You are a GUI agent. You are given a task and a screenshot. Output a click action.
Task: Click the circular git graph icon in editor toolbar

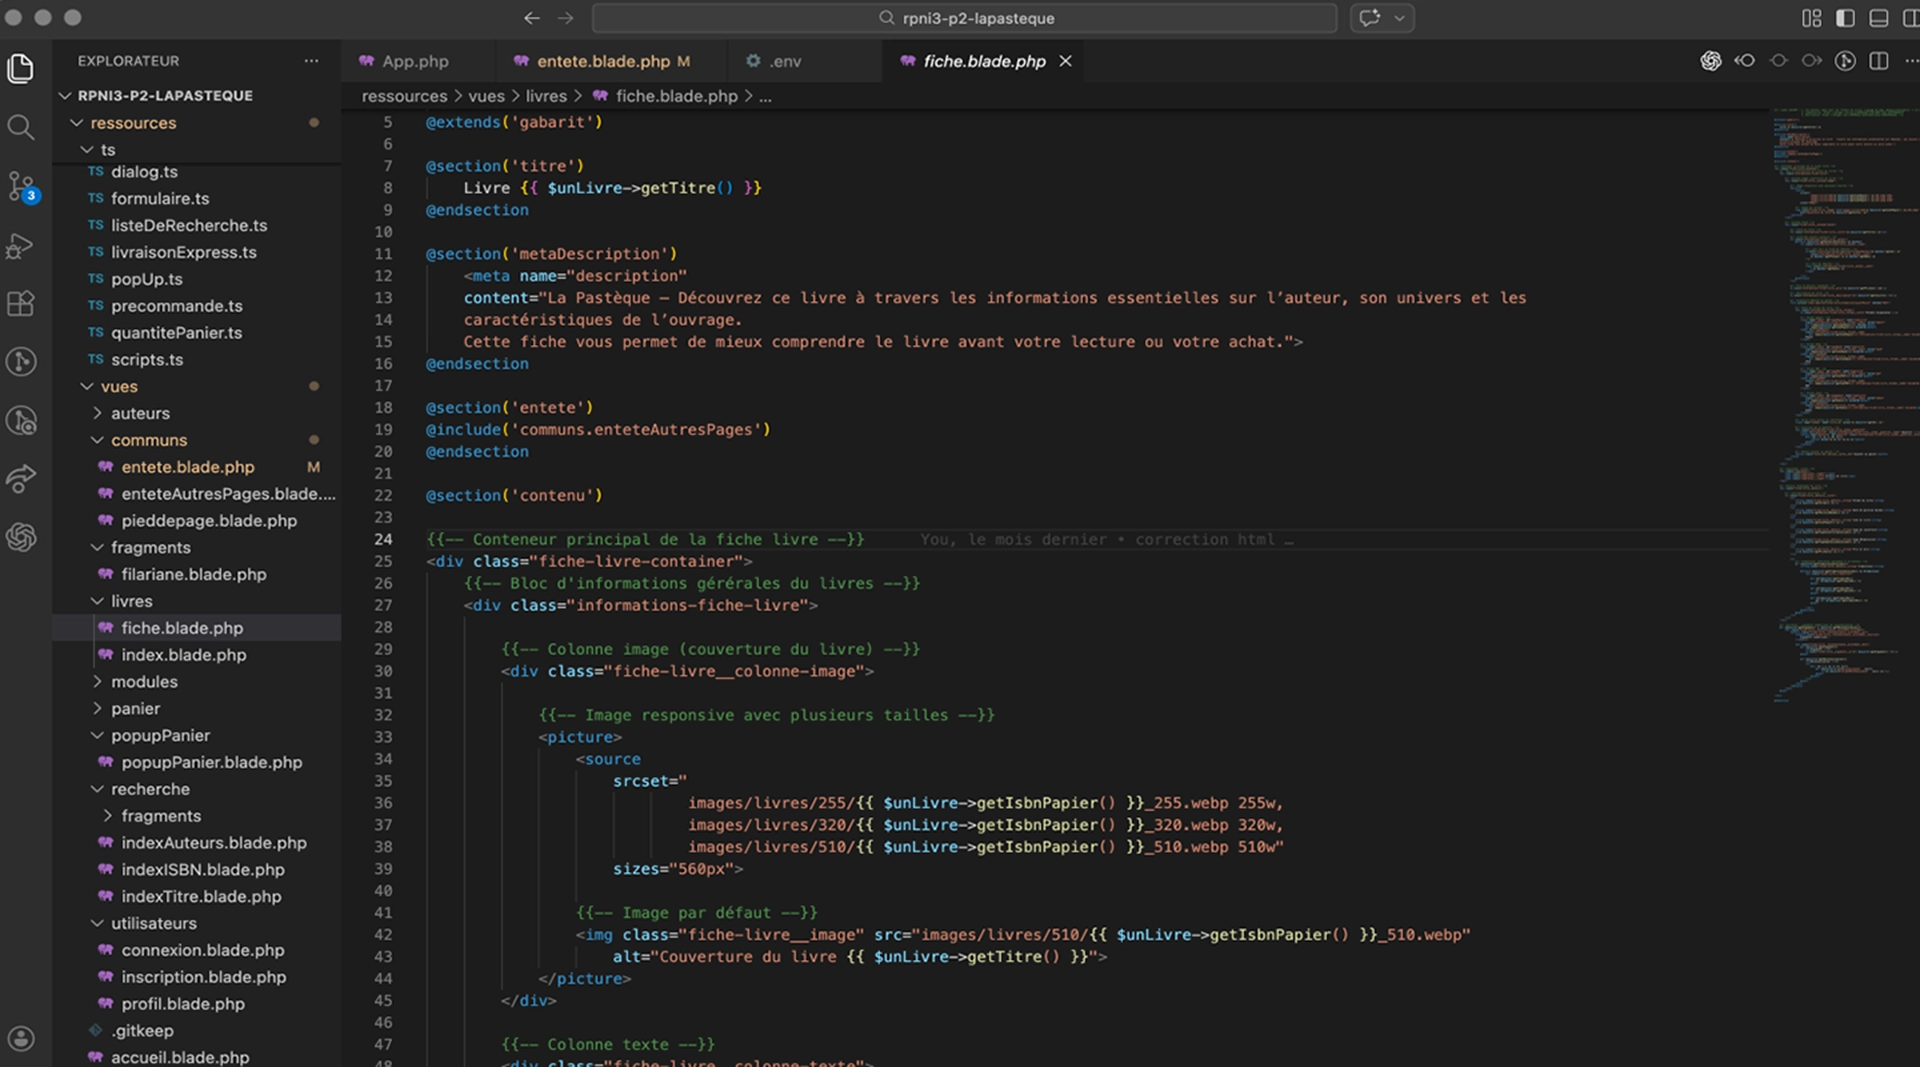click(x=1846, y=61)
